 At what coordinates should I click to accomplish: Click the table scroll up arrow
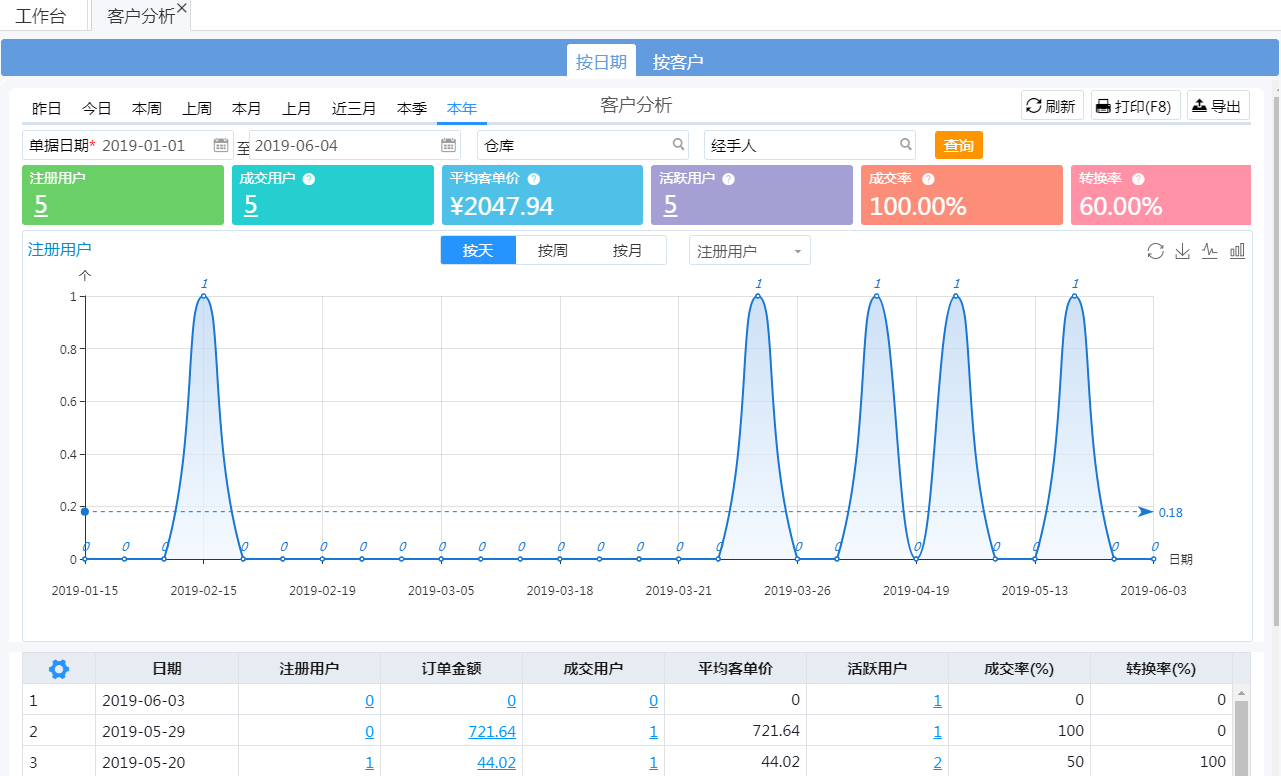tap(1241, 693)
